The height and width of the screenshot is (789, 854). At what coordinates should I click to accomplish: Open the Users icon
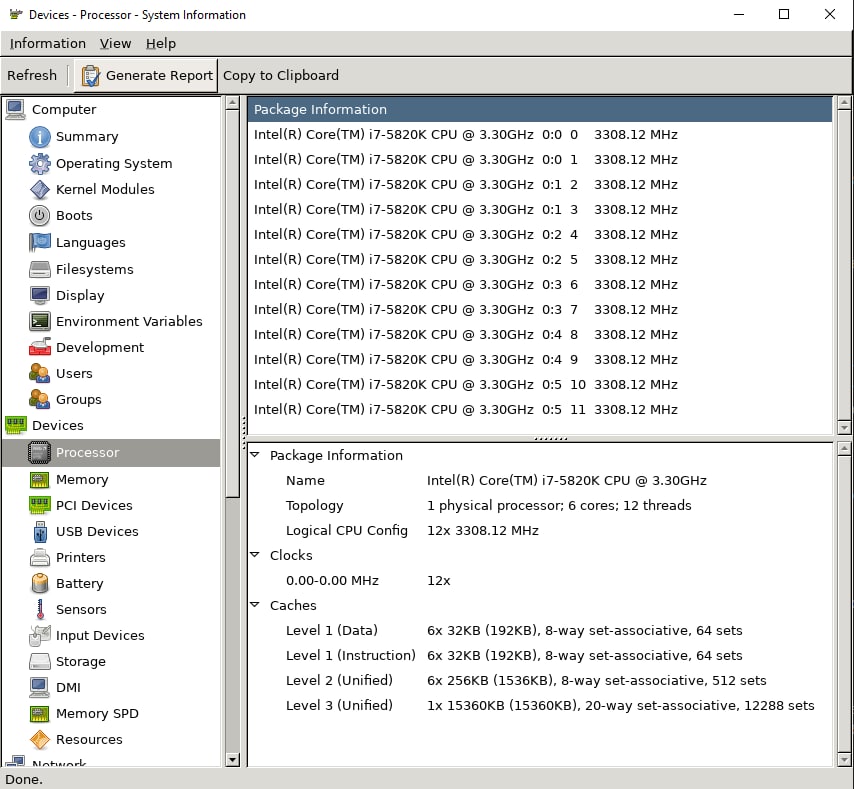point(39,374)
